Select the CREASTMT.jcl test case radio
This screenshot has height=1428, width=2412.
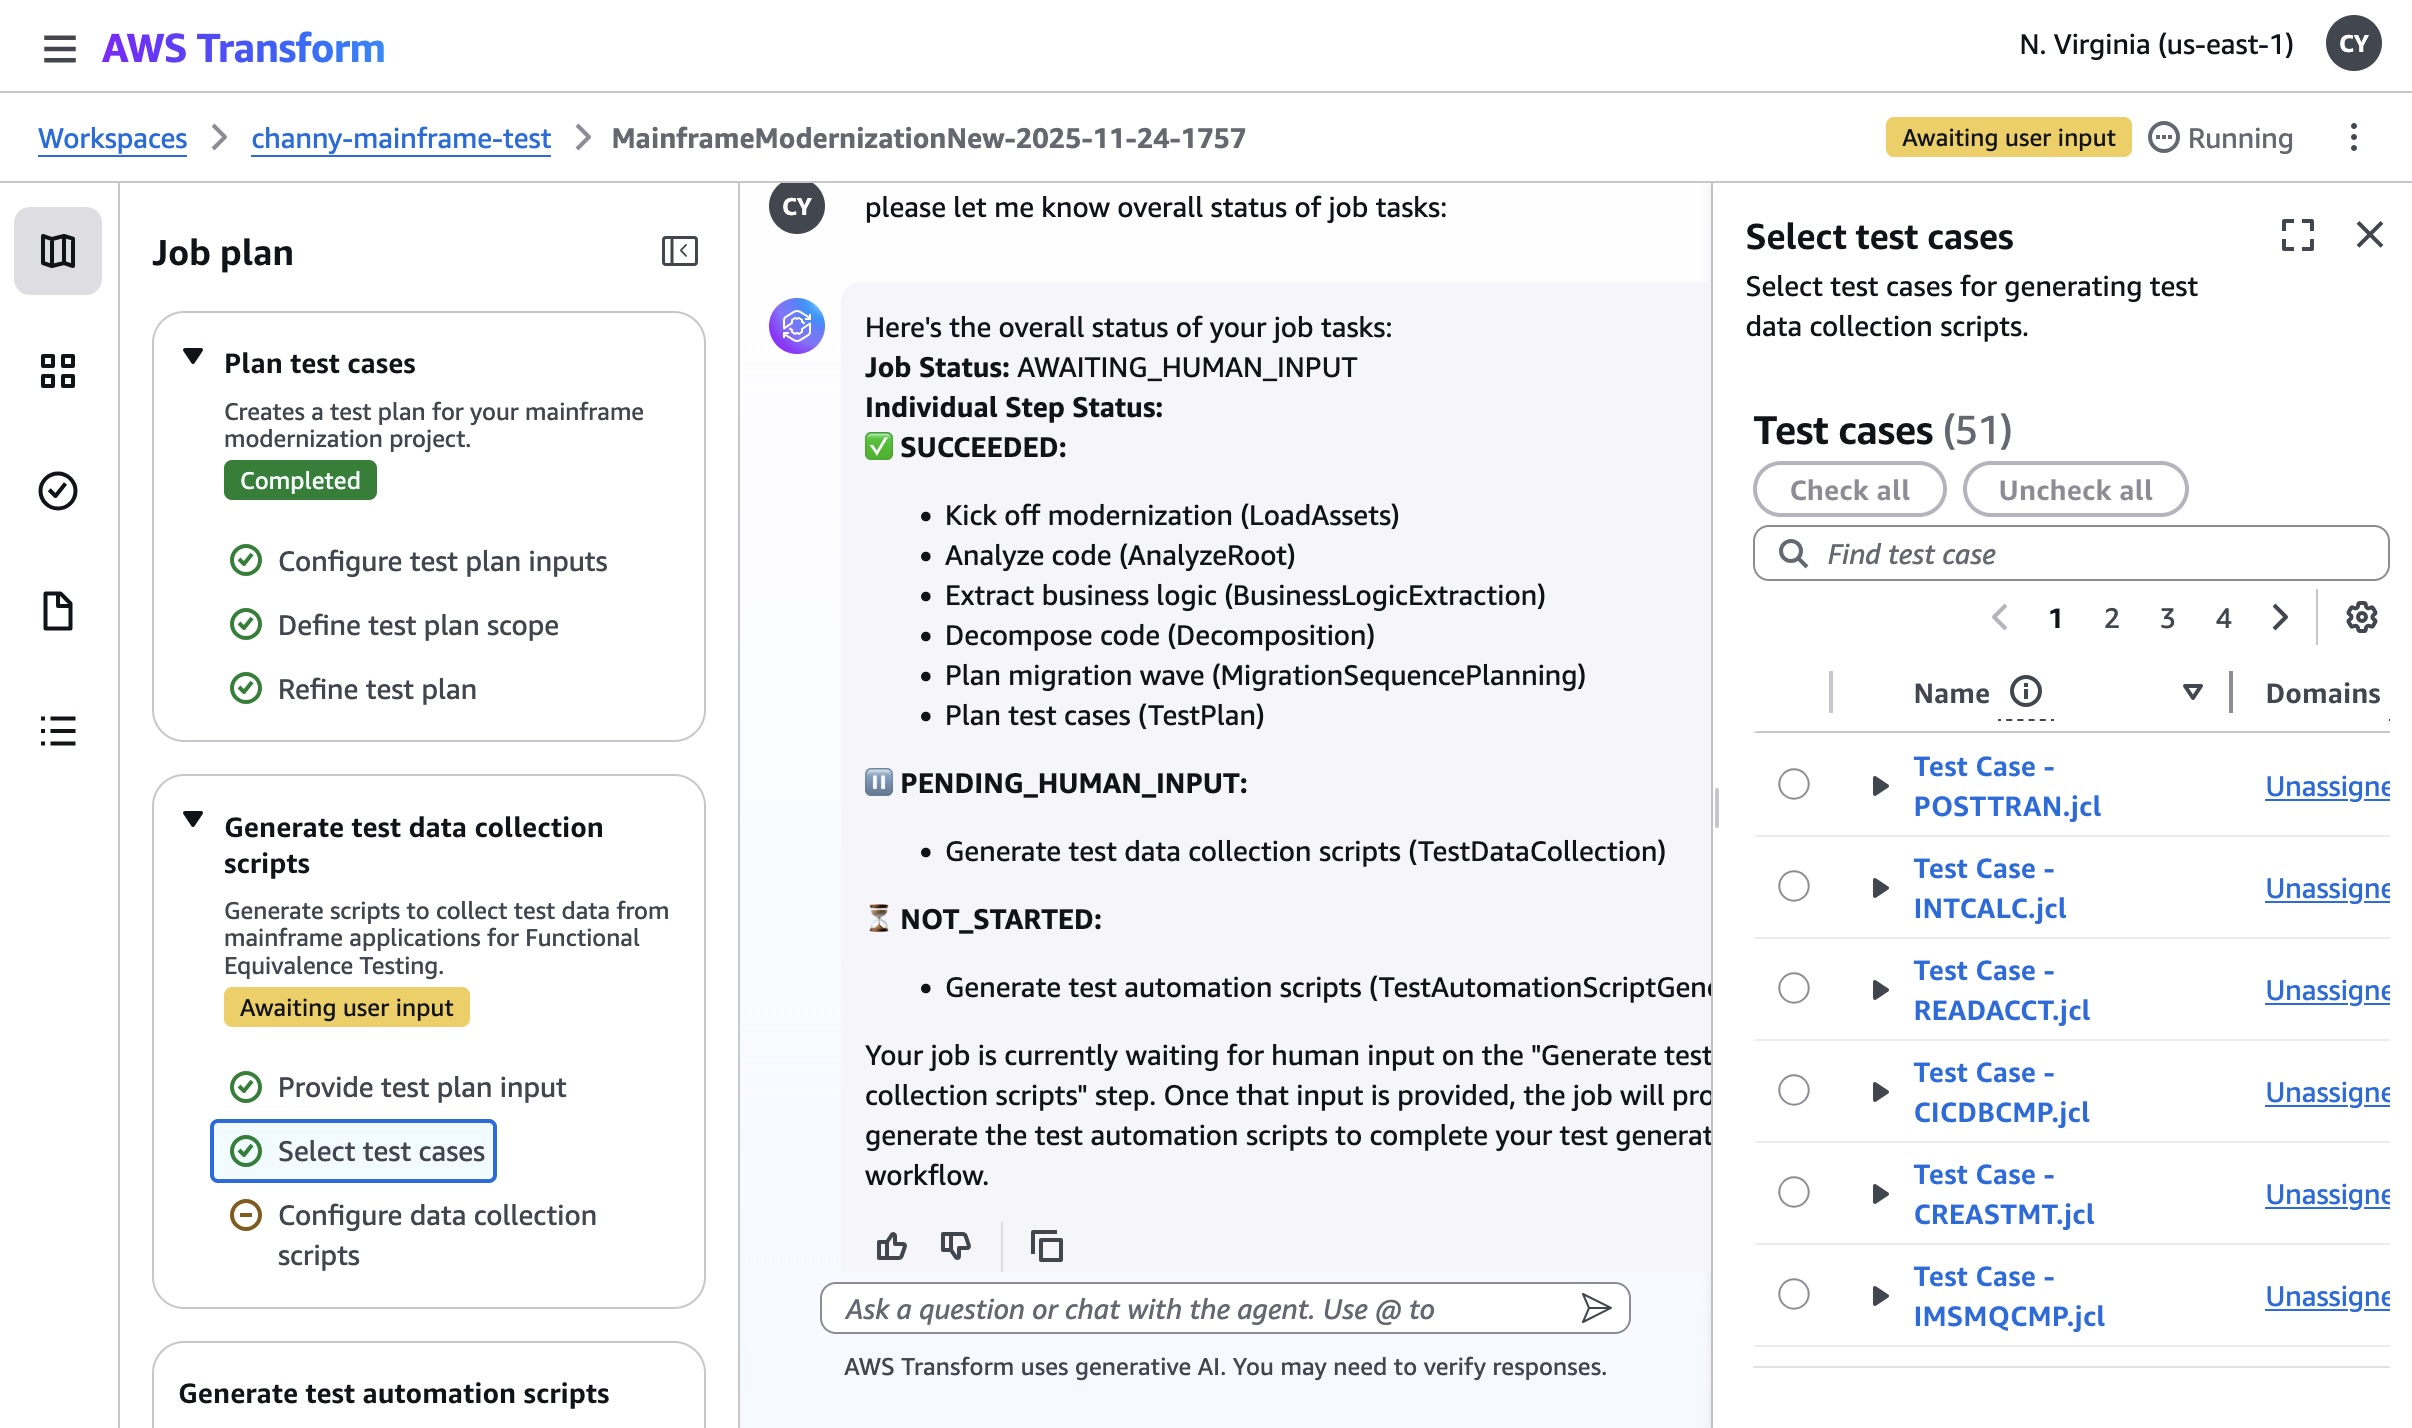coord(1794,1193)
